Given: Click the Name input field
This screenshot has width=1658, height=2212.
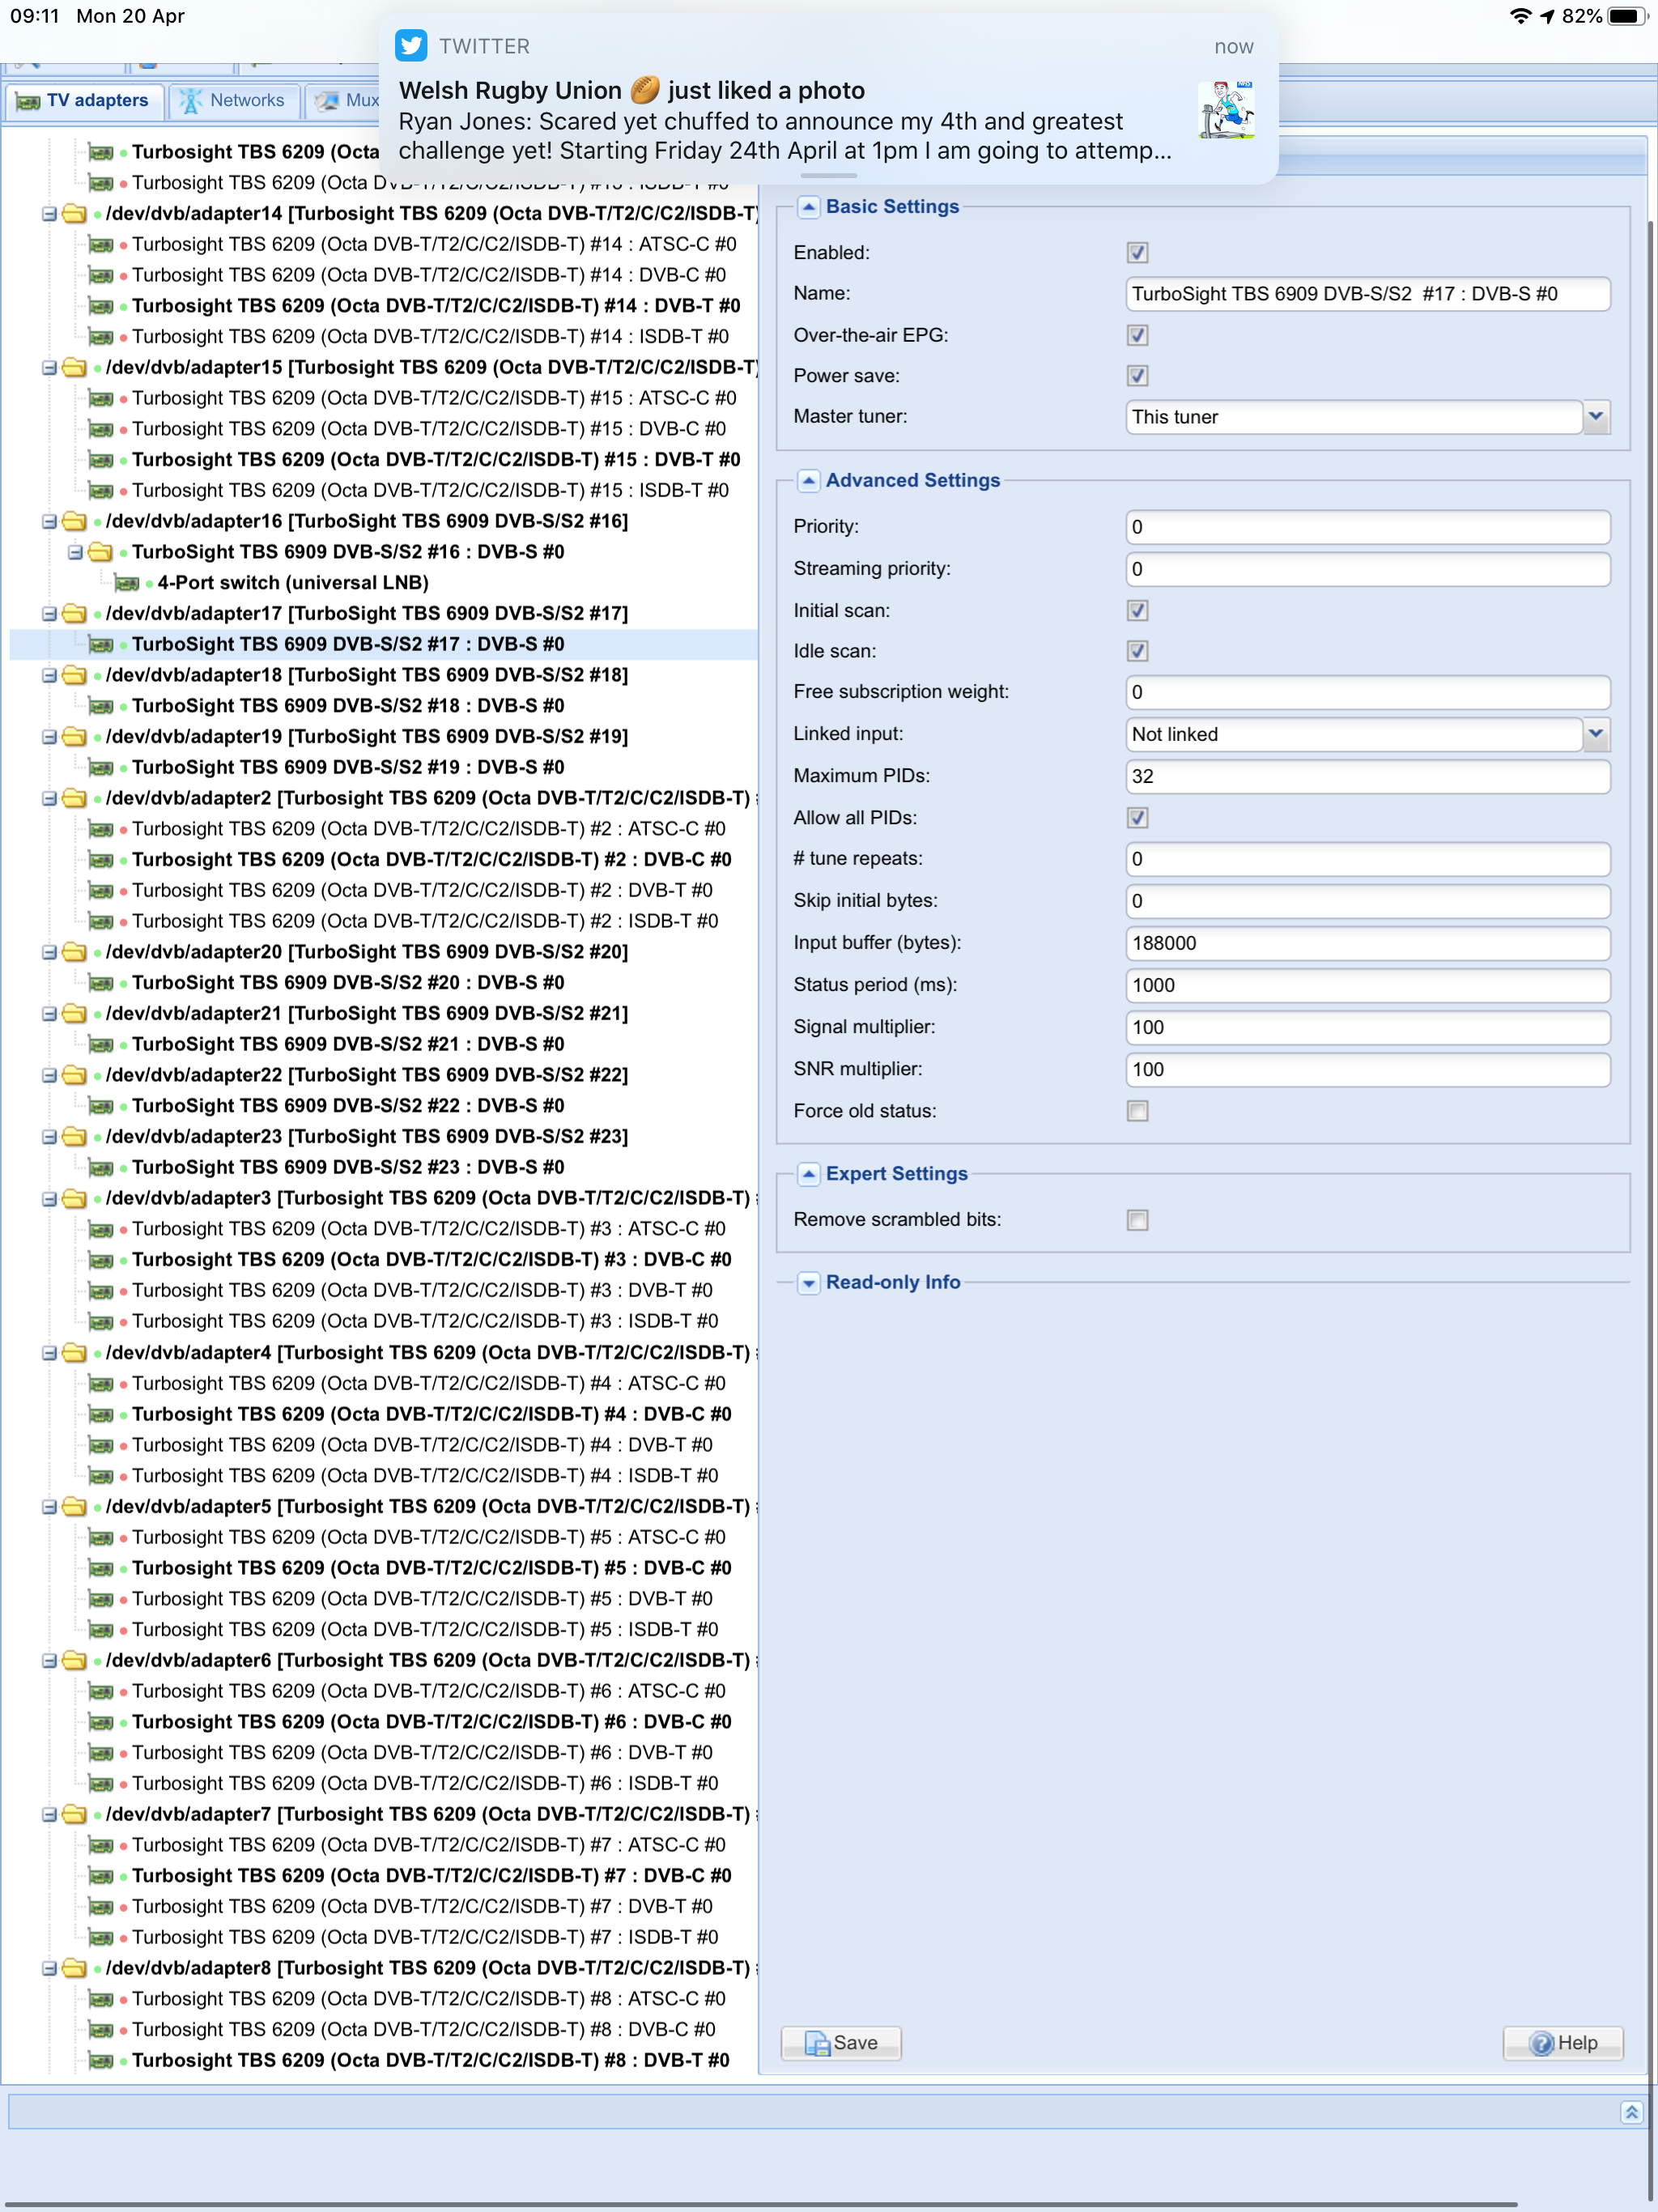Looking at the screenshot, I should point(1367,294).
